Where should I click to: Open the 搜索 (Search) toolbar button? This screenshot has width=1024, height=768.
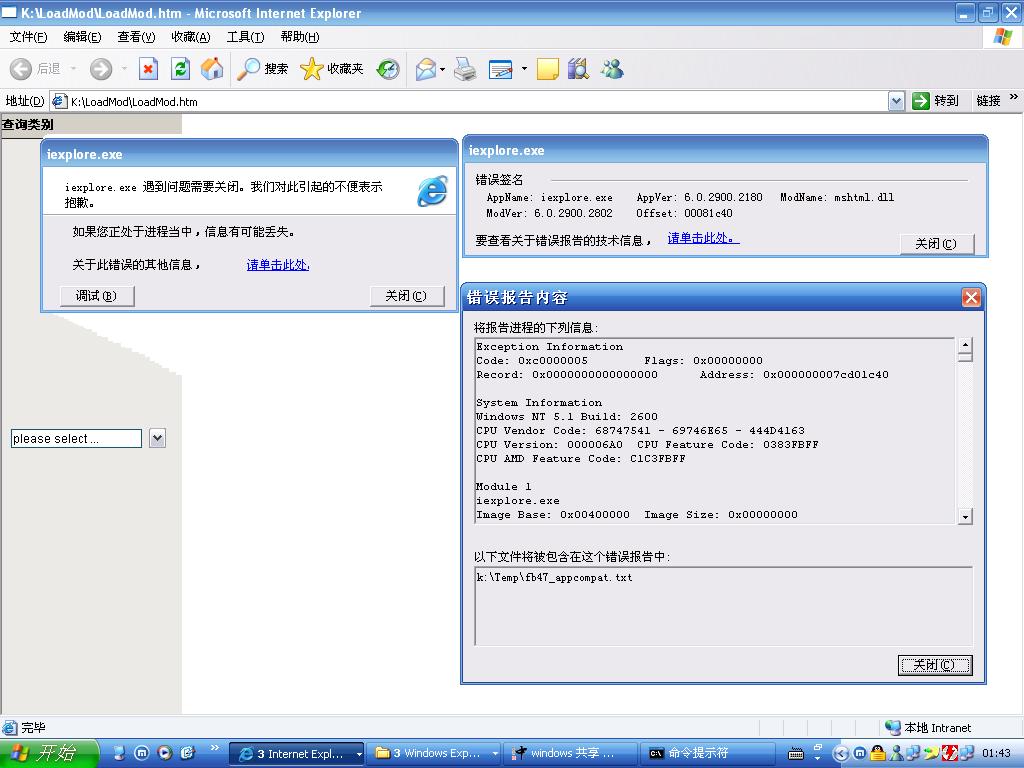[263, 68]
